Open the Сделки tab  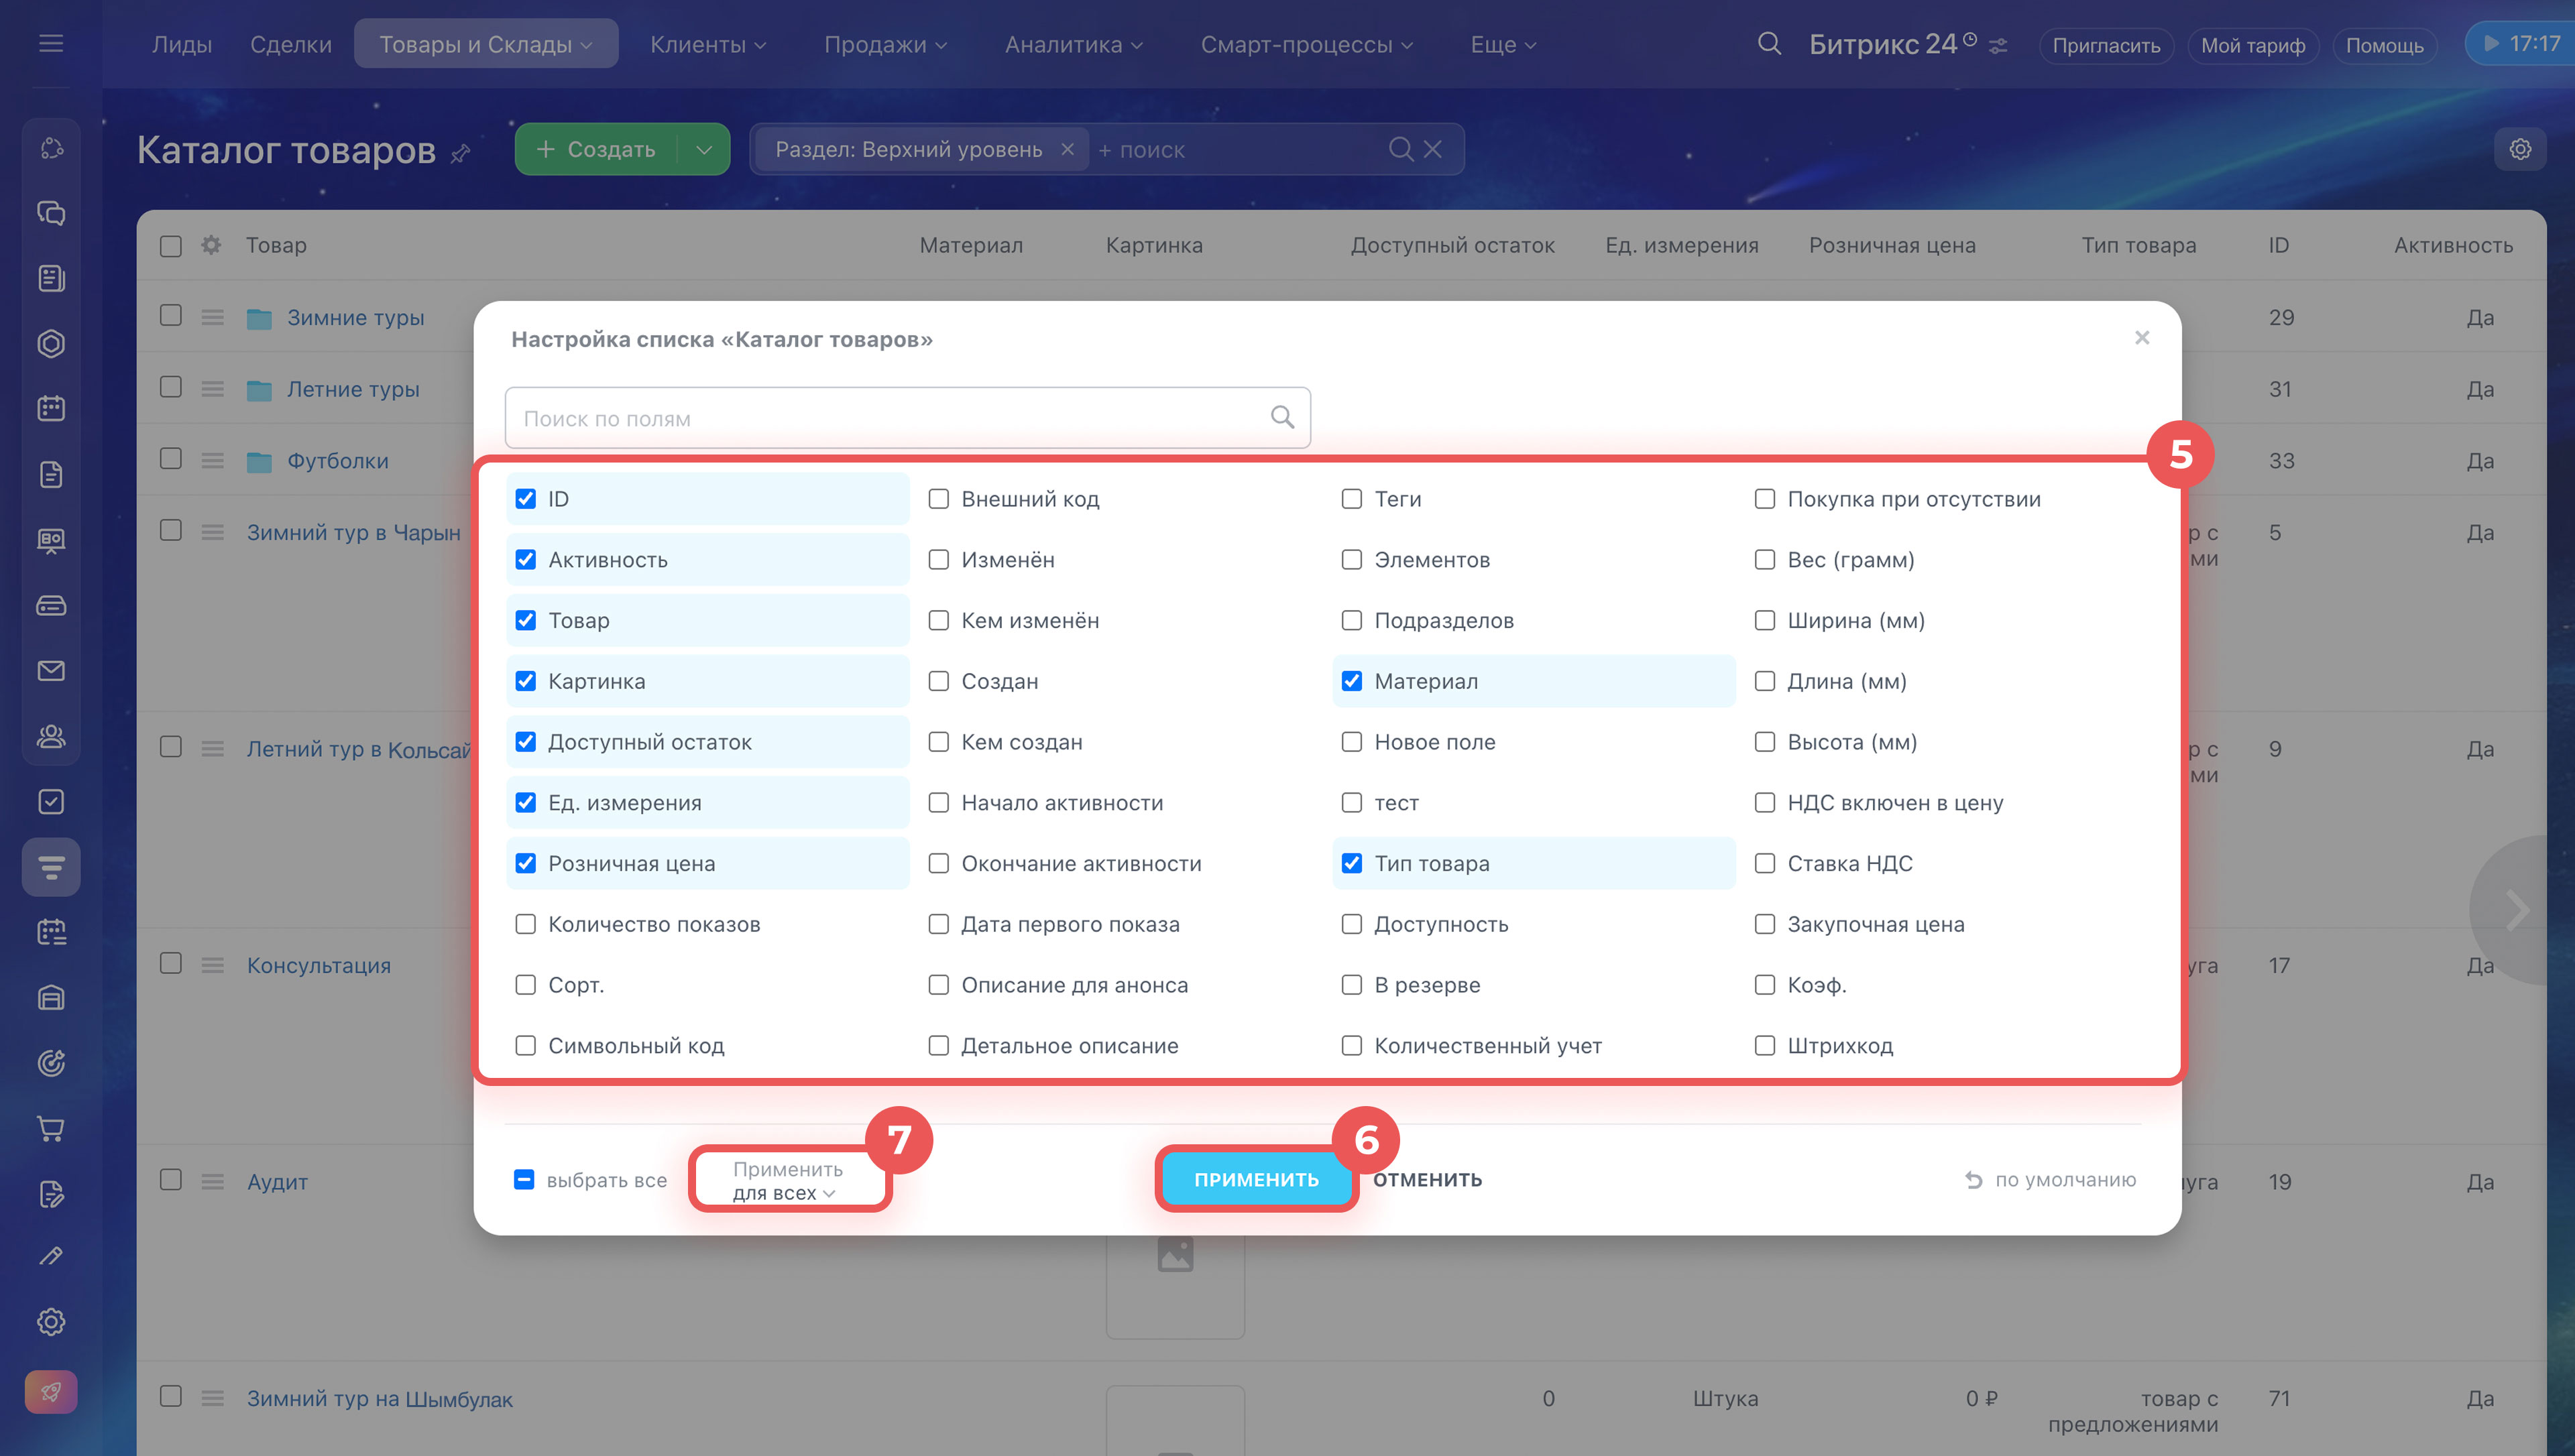point(290,45)
